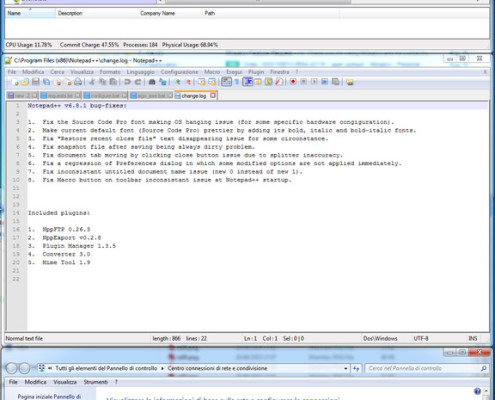Click the Save Recorded Macro icon
Viewport: 495px width, 400px height.
(335, 82)
